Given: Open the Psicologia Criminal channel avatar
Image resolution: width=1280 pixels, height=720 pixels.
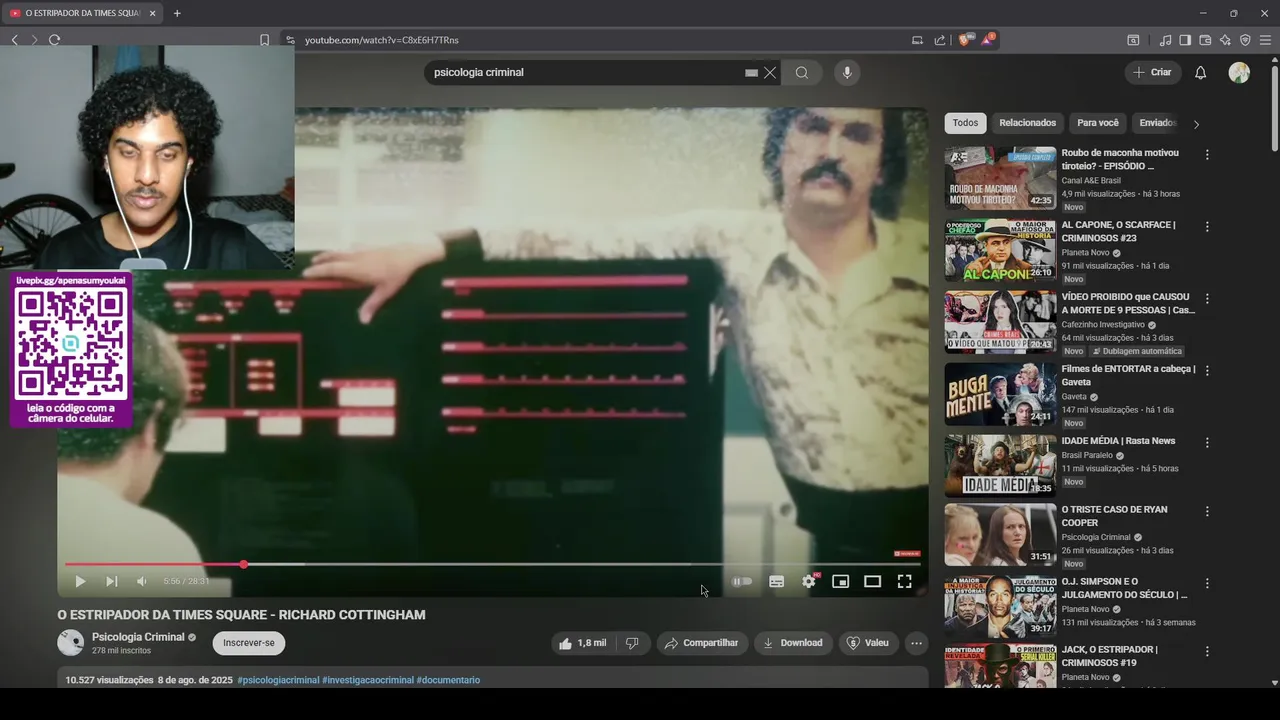Looking at the screenshot, I should coord(71,643).
